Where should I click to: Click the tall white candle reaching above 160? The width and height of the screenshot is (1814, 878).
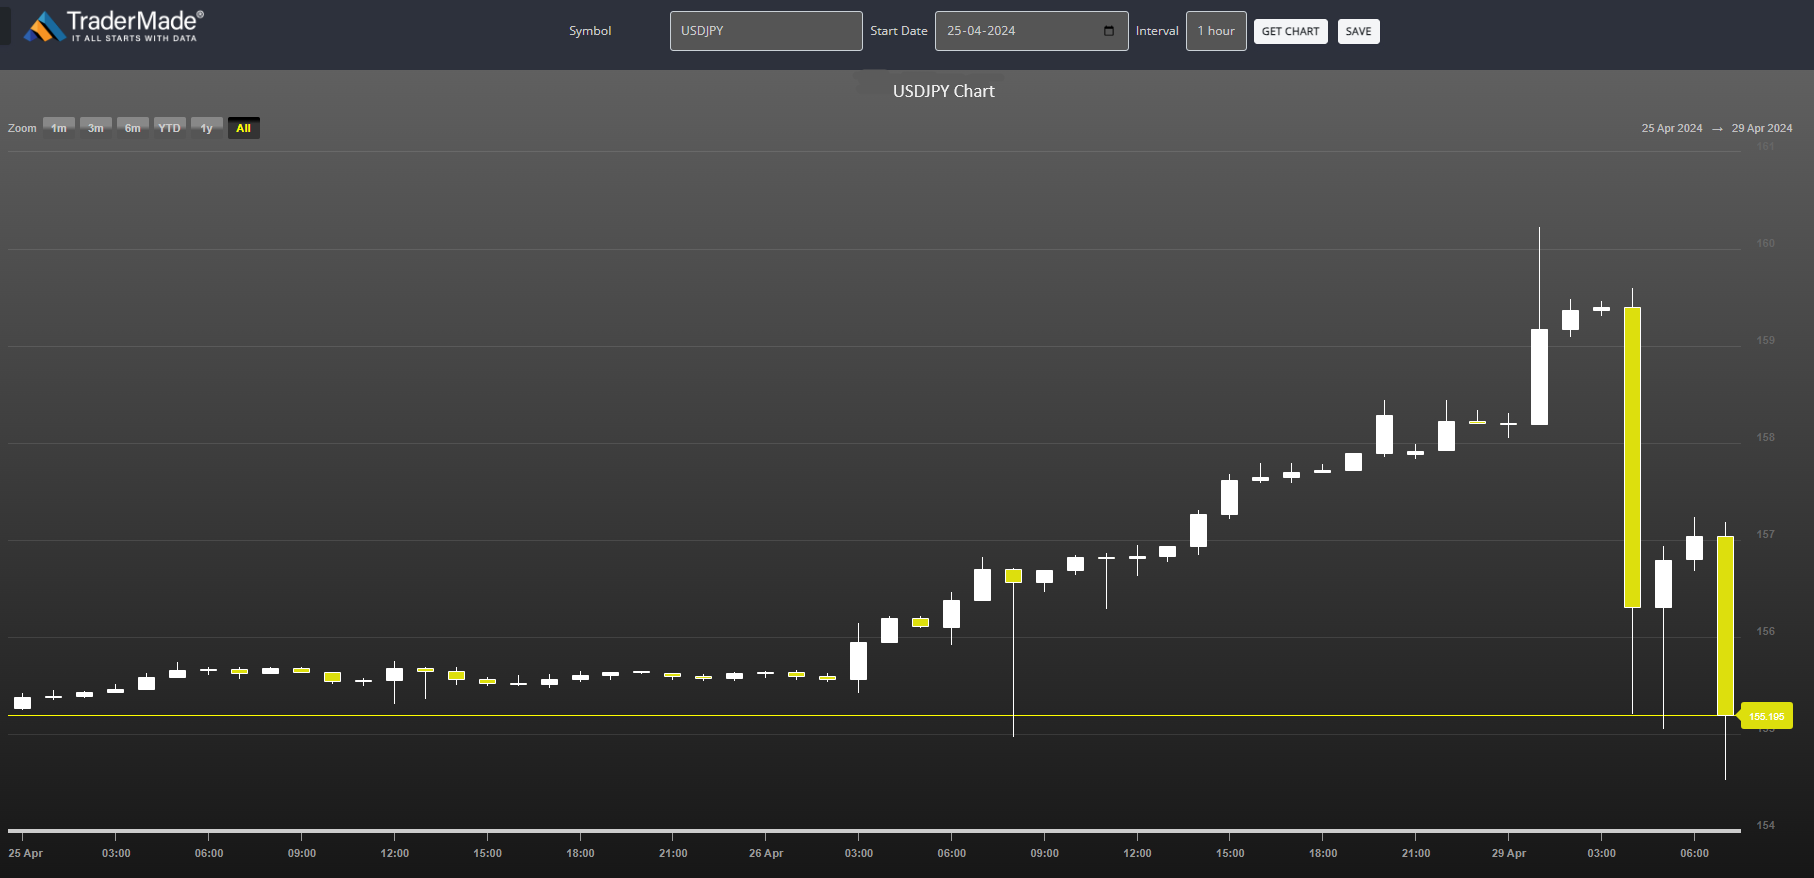[1539, 377]
